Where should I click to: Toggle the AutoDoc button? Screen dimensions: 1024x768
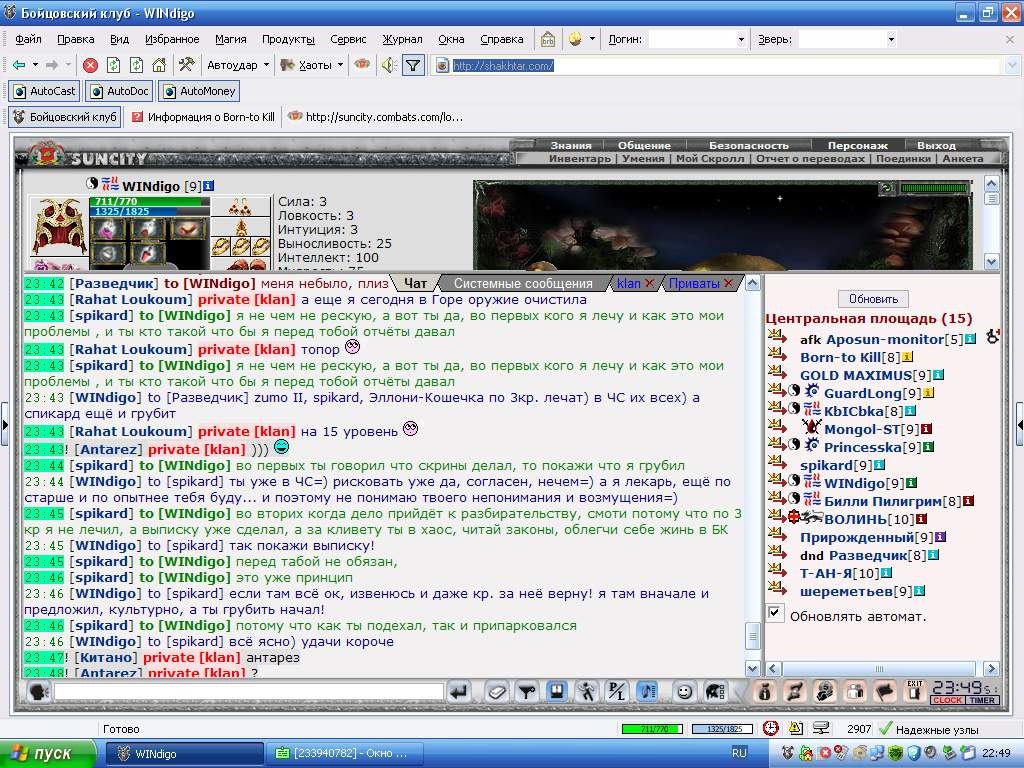119,91
